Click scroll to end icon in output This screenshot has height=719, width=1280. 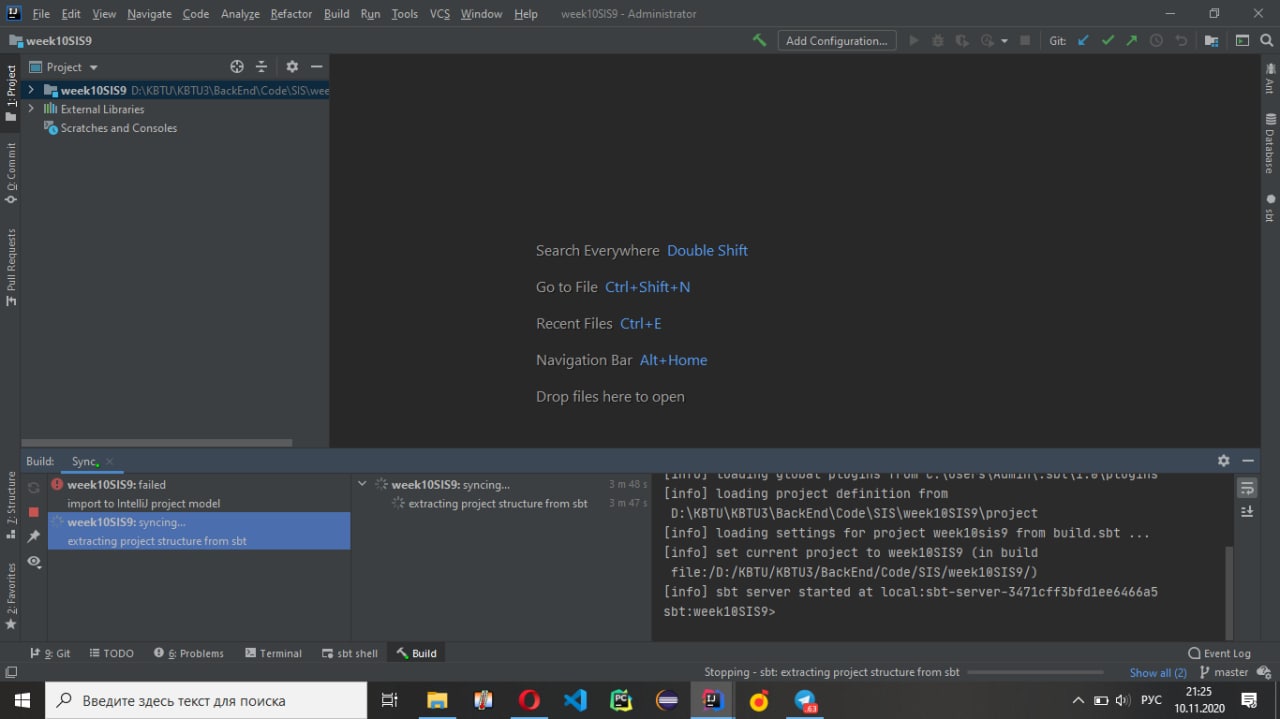point(1247,511)
